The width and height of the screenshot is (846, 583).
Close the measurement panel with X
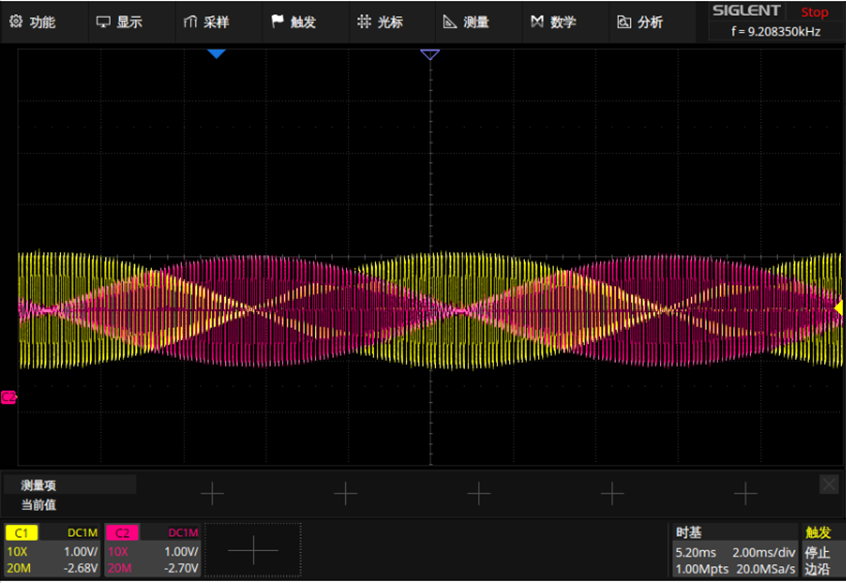tap(829, 484)
